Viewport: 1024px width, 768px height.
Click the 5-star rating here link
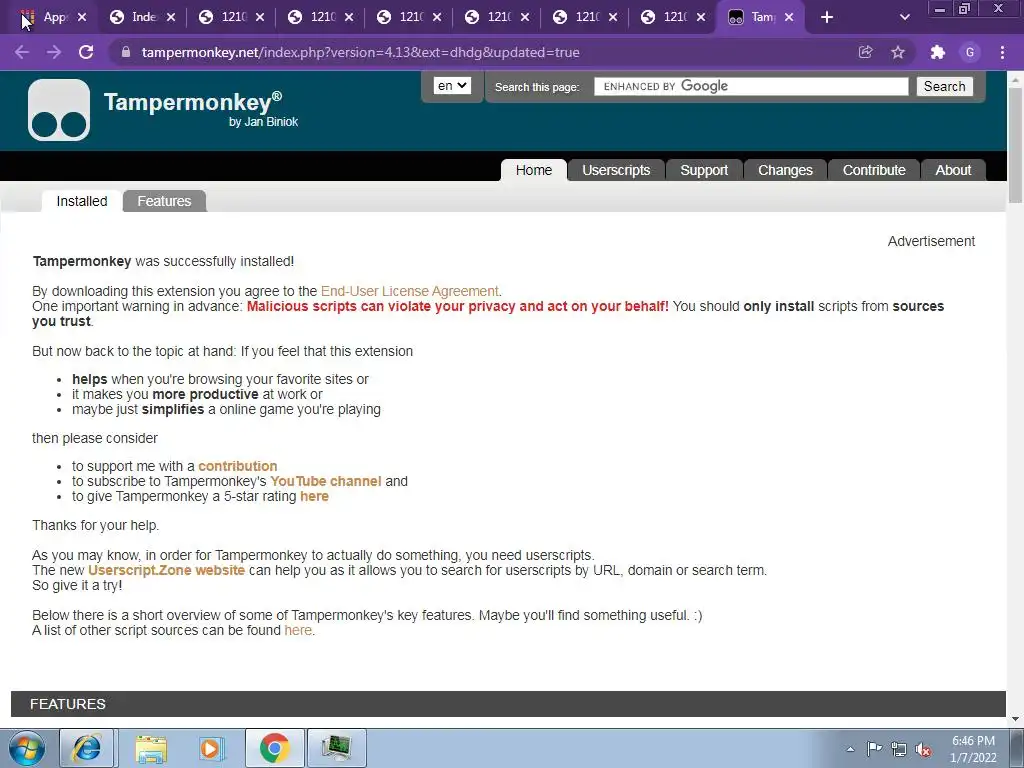click(314, 496)
